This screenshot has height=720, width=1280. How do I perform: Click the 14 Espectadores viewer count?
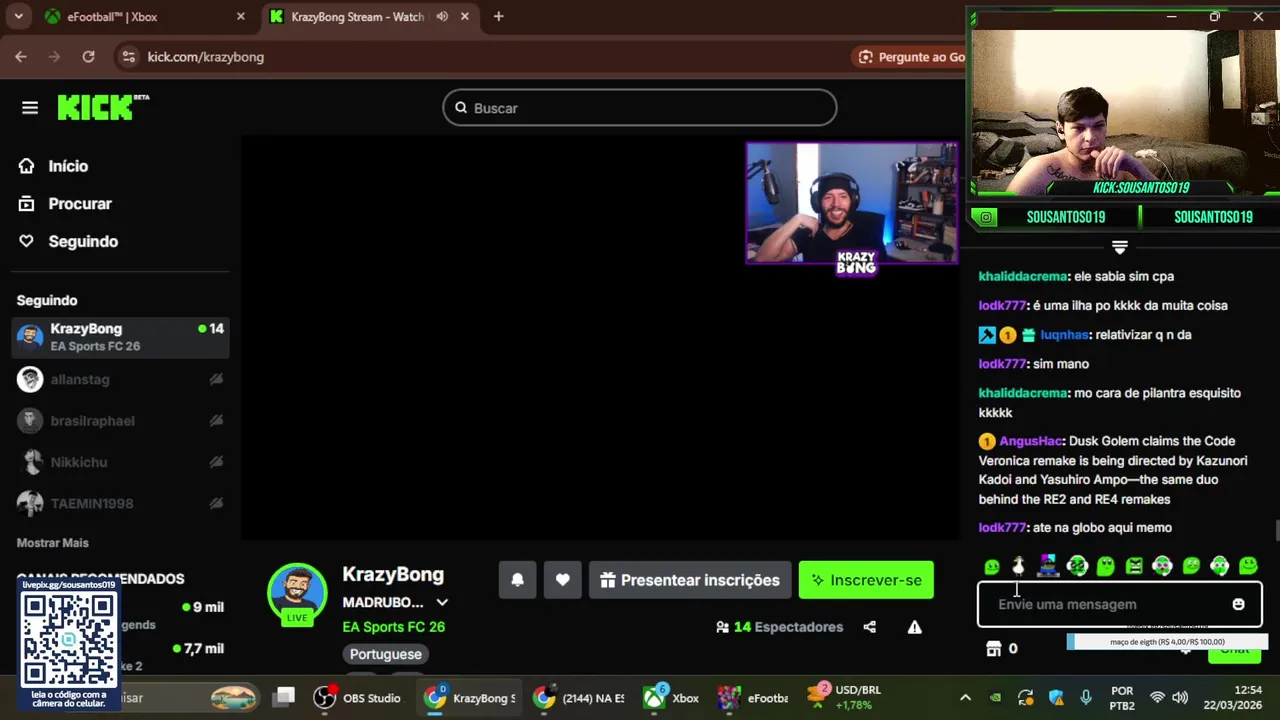point(780,627)
